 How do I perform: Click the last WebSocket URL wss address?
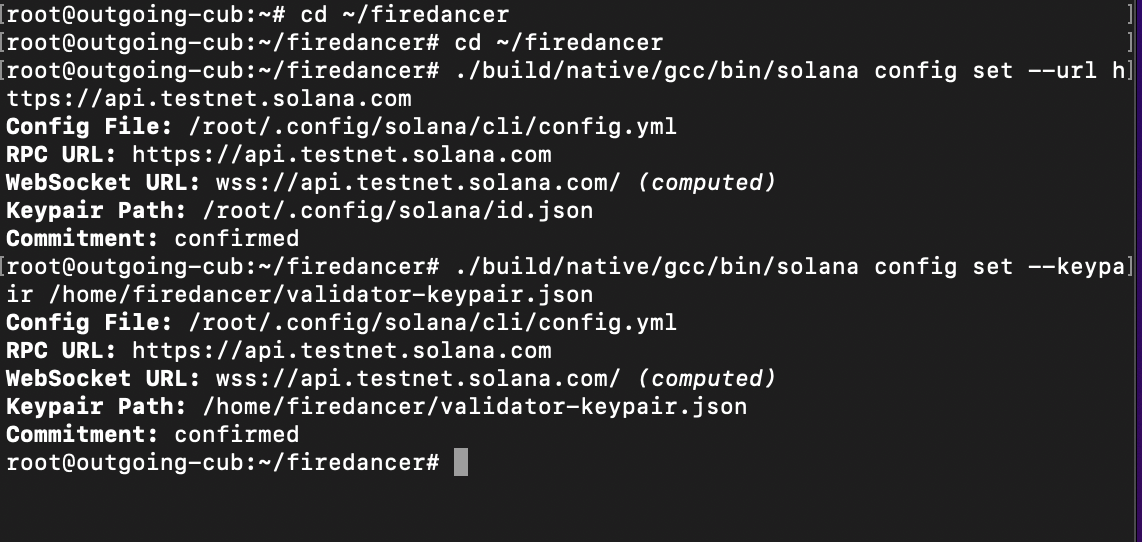(418, 379)
